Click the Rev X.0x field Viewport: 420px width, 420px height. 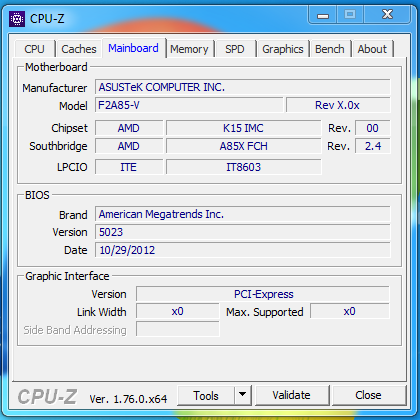[338, 105]
